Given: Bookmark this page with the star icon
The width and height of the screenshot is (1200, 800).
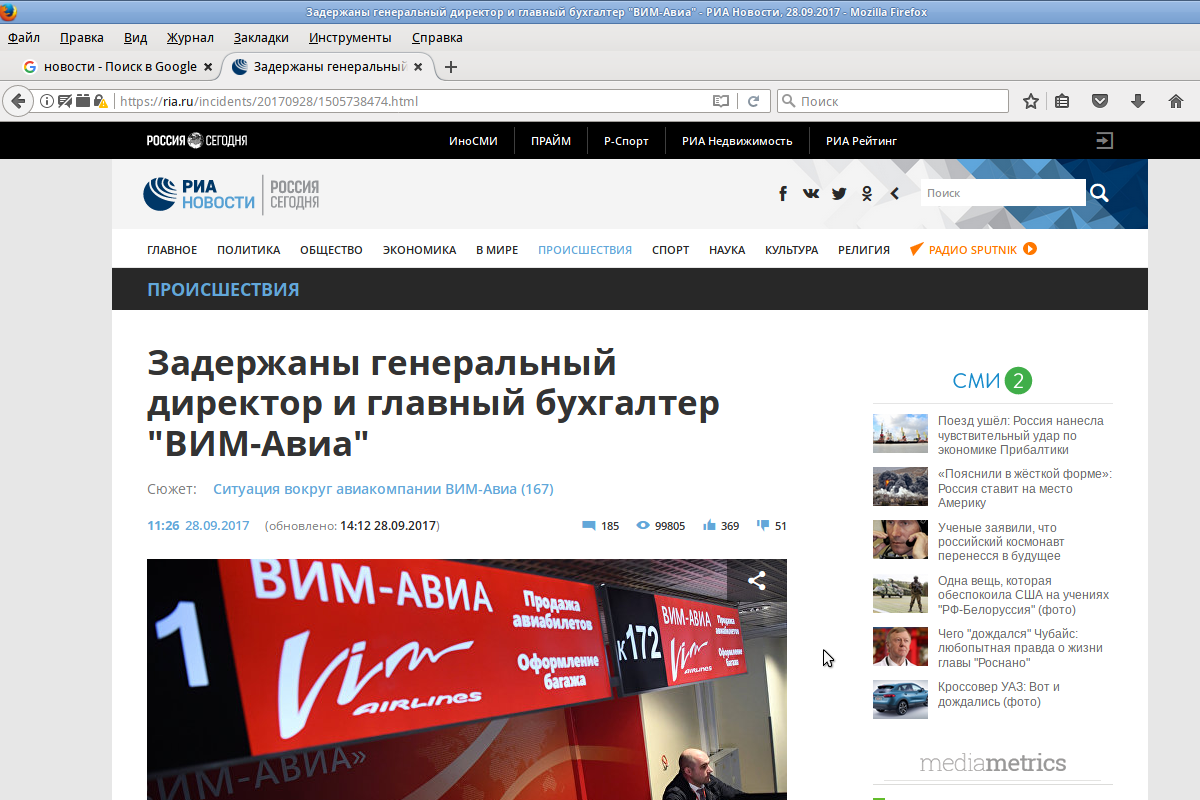Looking at the screenshot, I should pyautogui.click(x=1031, y=101).
